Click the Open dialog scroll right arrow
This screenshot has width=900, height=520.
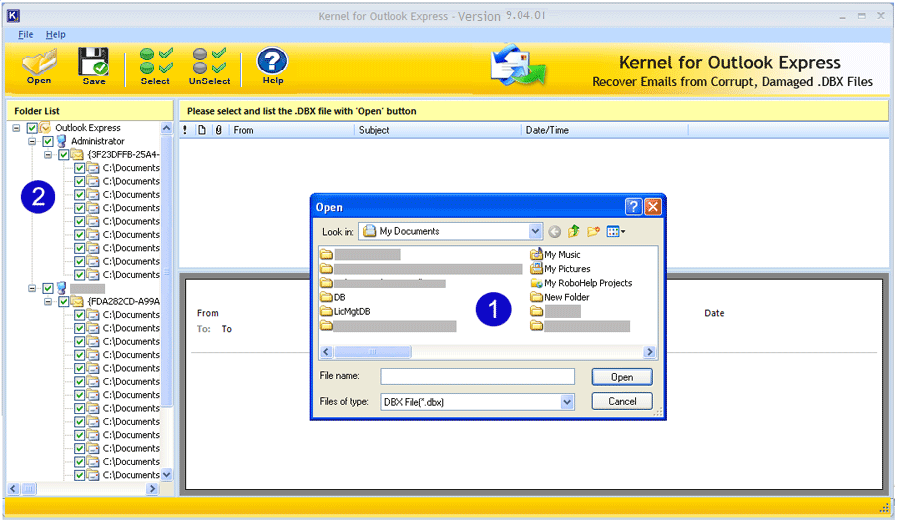(650, 351)
